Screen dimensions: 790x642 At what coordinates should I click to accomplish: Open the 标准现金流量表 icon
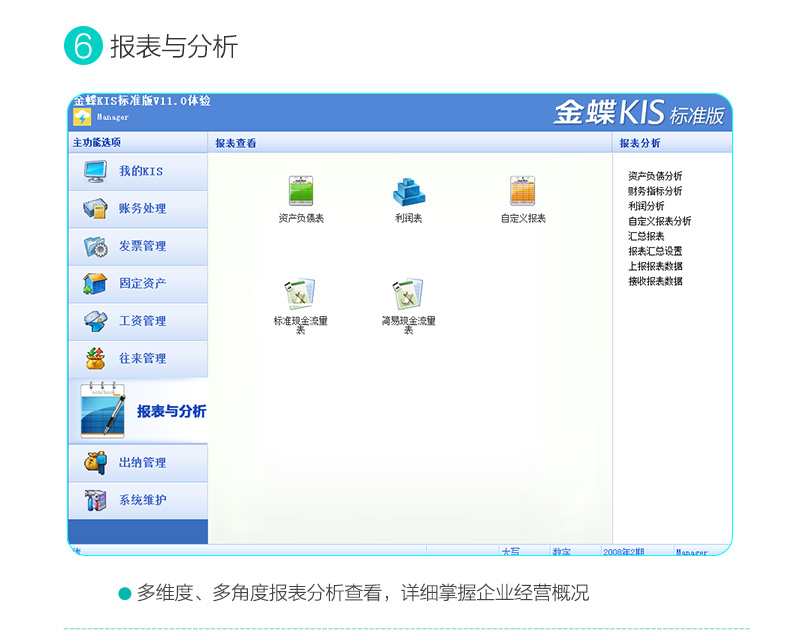click(x=300, y=295)
